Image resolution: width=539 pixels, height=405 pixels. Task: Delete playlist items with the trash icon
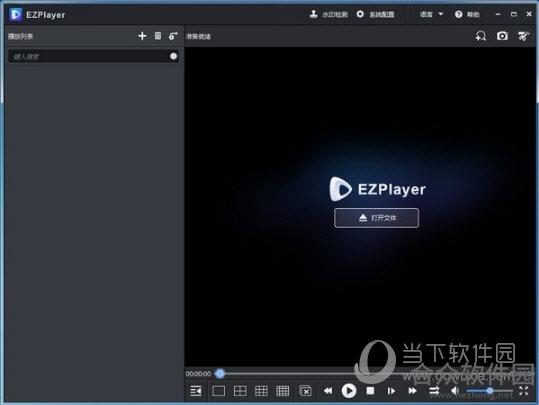click(x=158, y=35)
